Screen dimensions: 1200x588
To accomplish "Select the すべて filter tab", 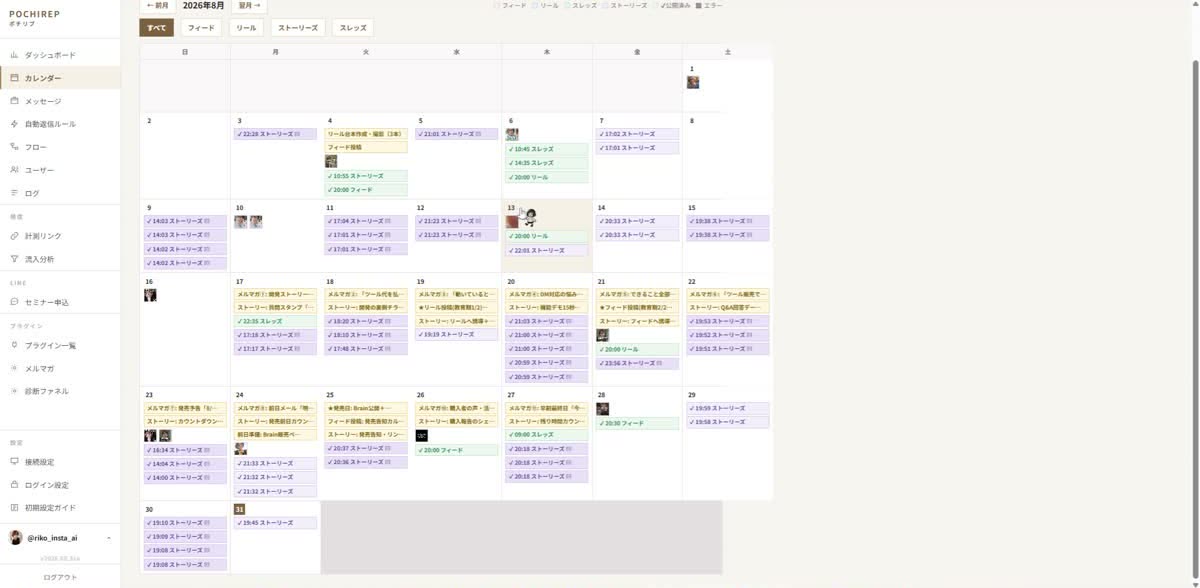I will point(157,28).
